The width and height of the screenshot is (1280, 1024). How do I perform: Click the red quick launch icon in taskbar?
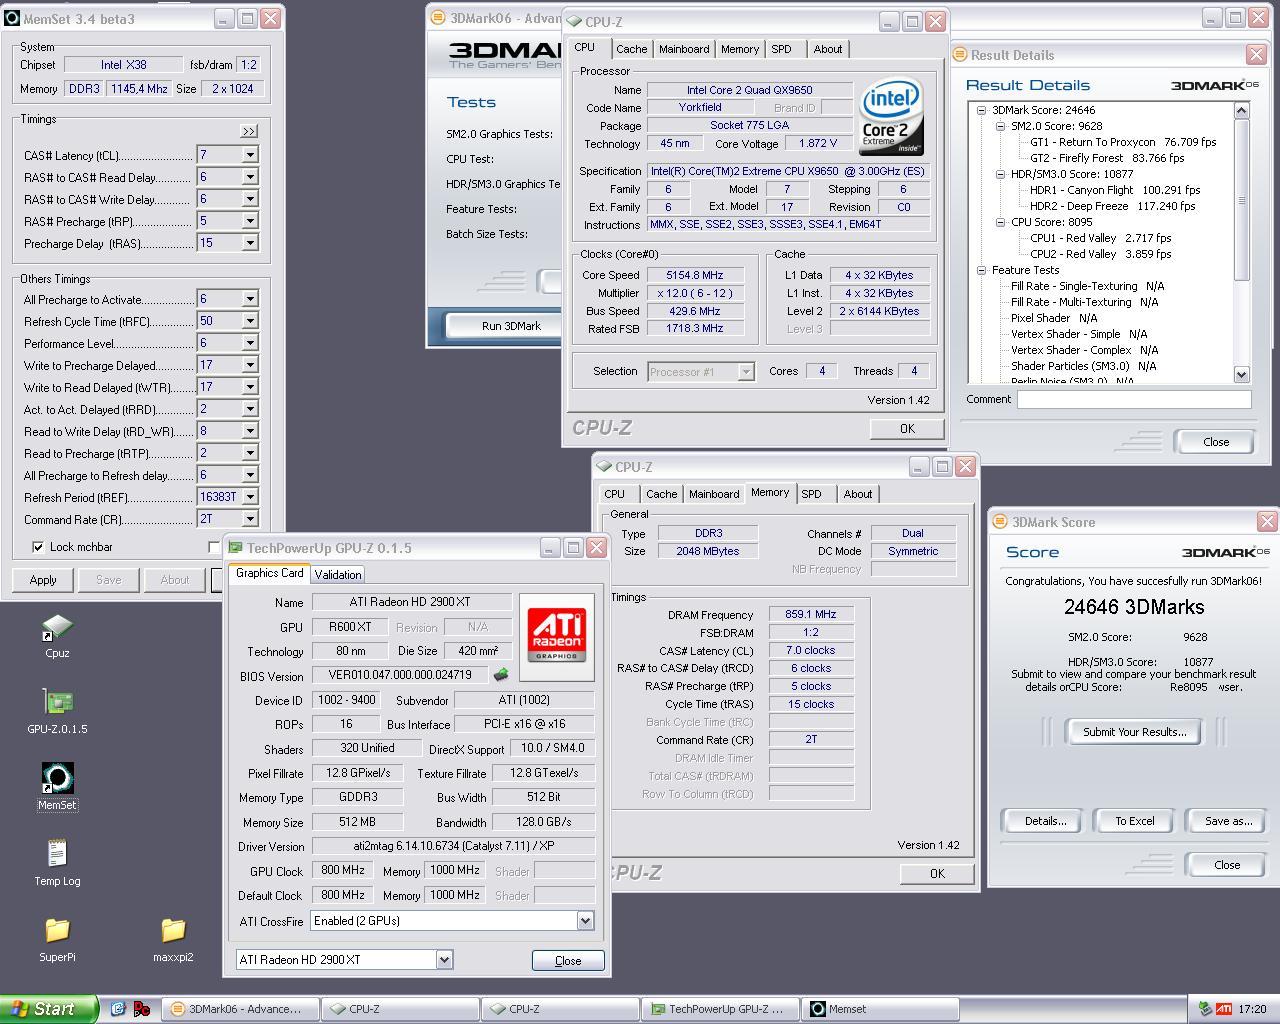pos(141,1009)
